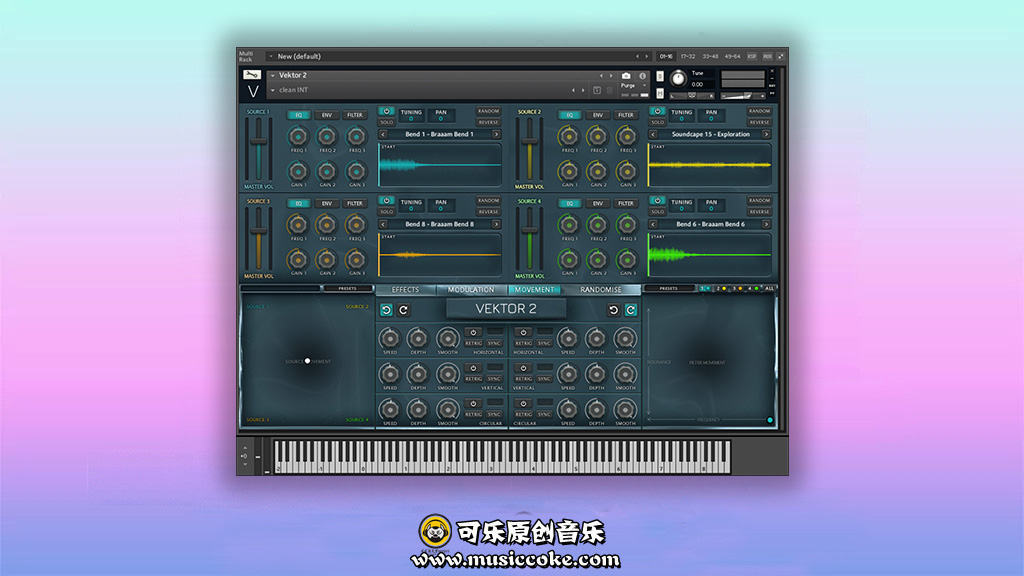The height and width of the screenshot is (576, 1024).
Task: Click the left loop icon beside VEKTOR 2
Action: click(386, 310)
